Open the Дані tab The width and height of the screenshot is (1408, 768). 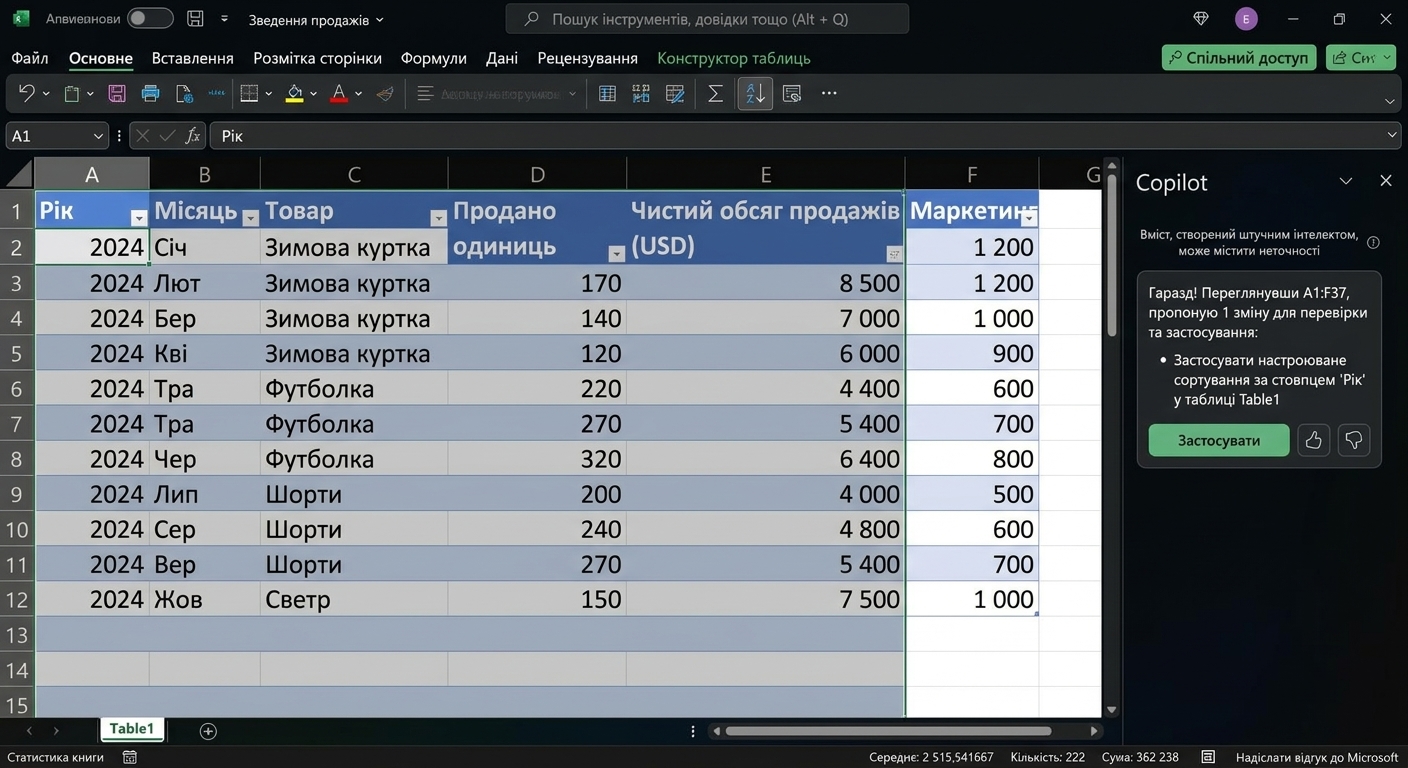point(502,58)
